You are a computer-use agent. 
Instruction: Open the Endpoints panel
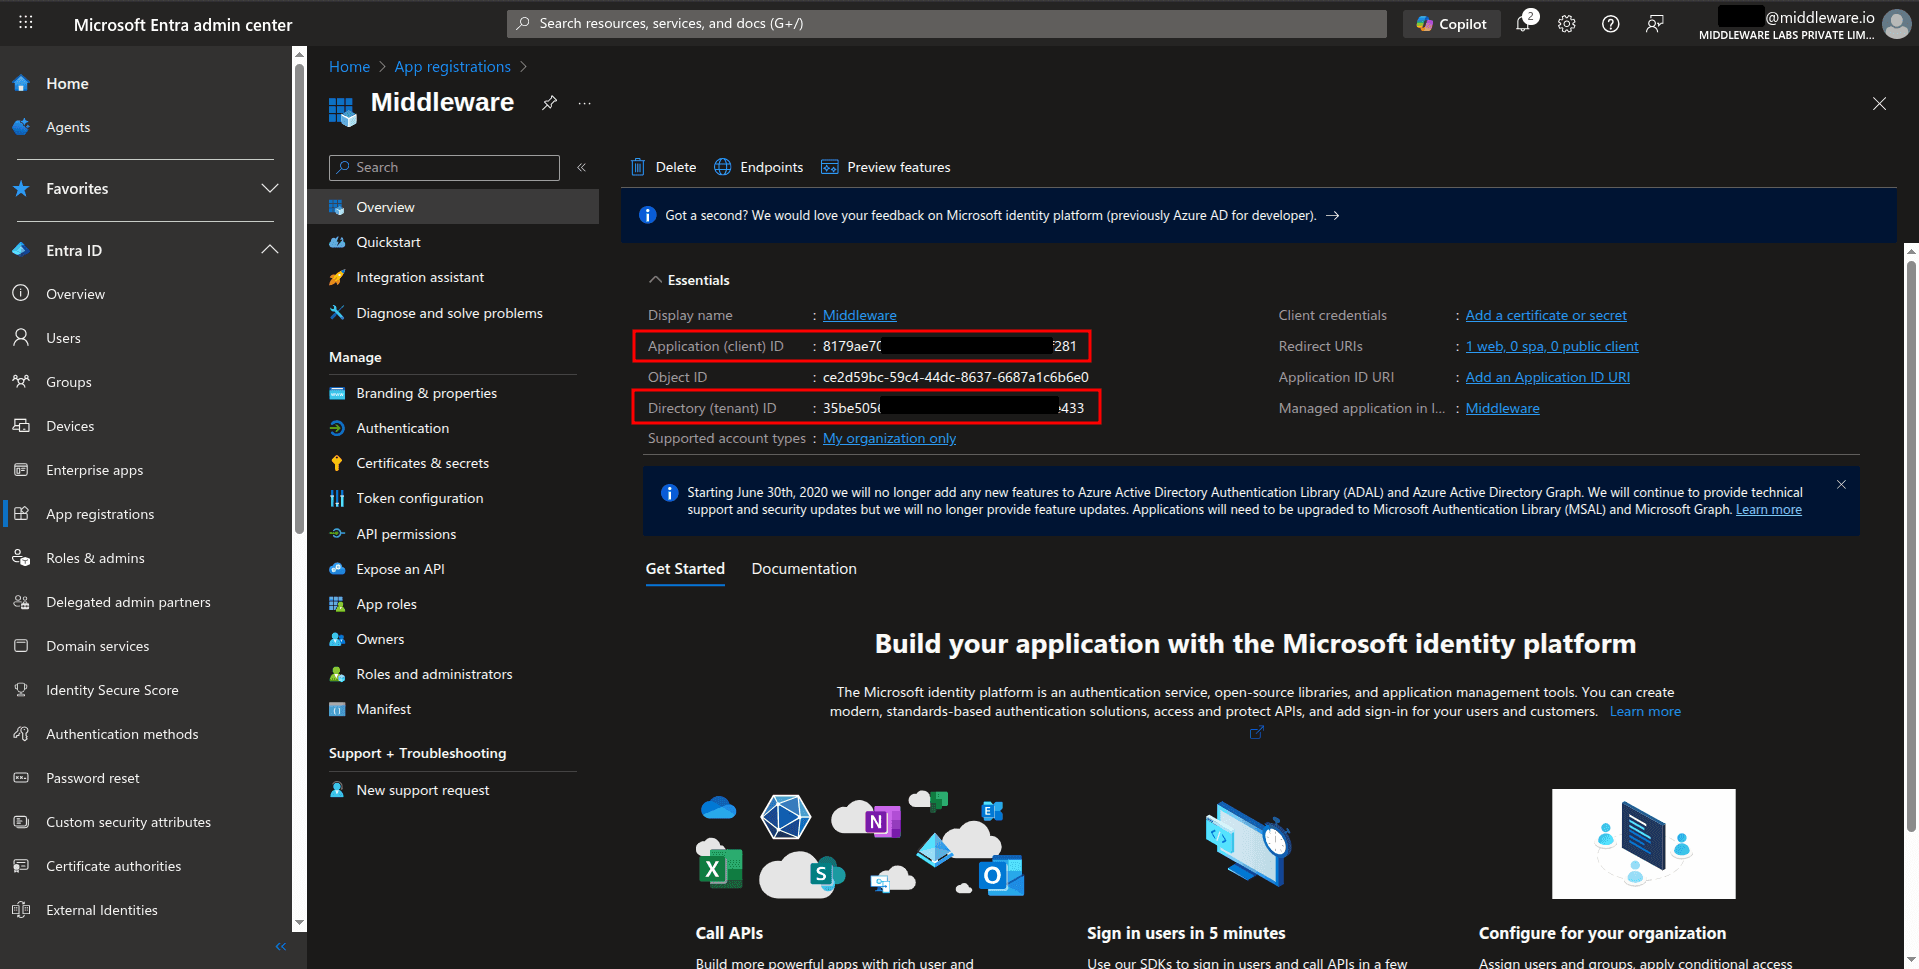(758, 167)
